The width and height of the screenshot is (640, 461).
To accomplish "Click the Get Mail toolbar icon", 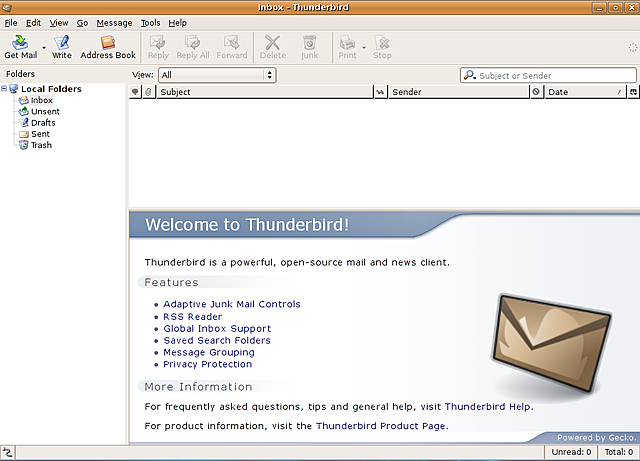I will pos(20,47).
